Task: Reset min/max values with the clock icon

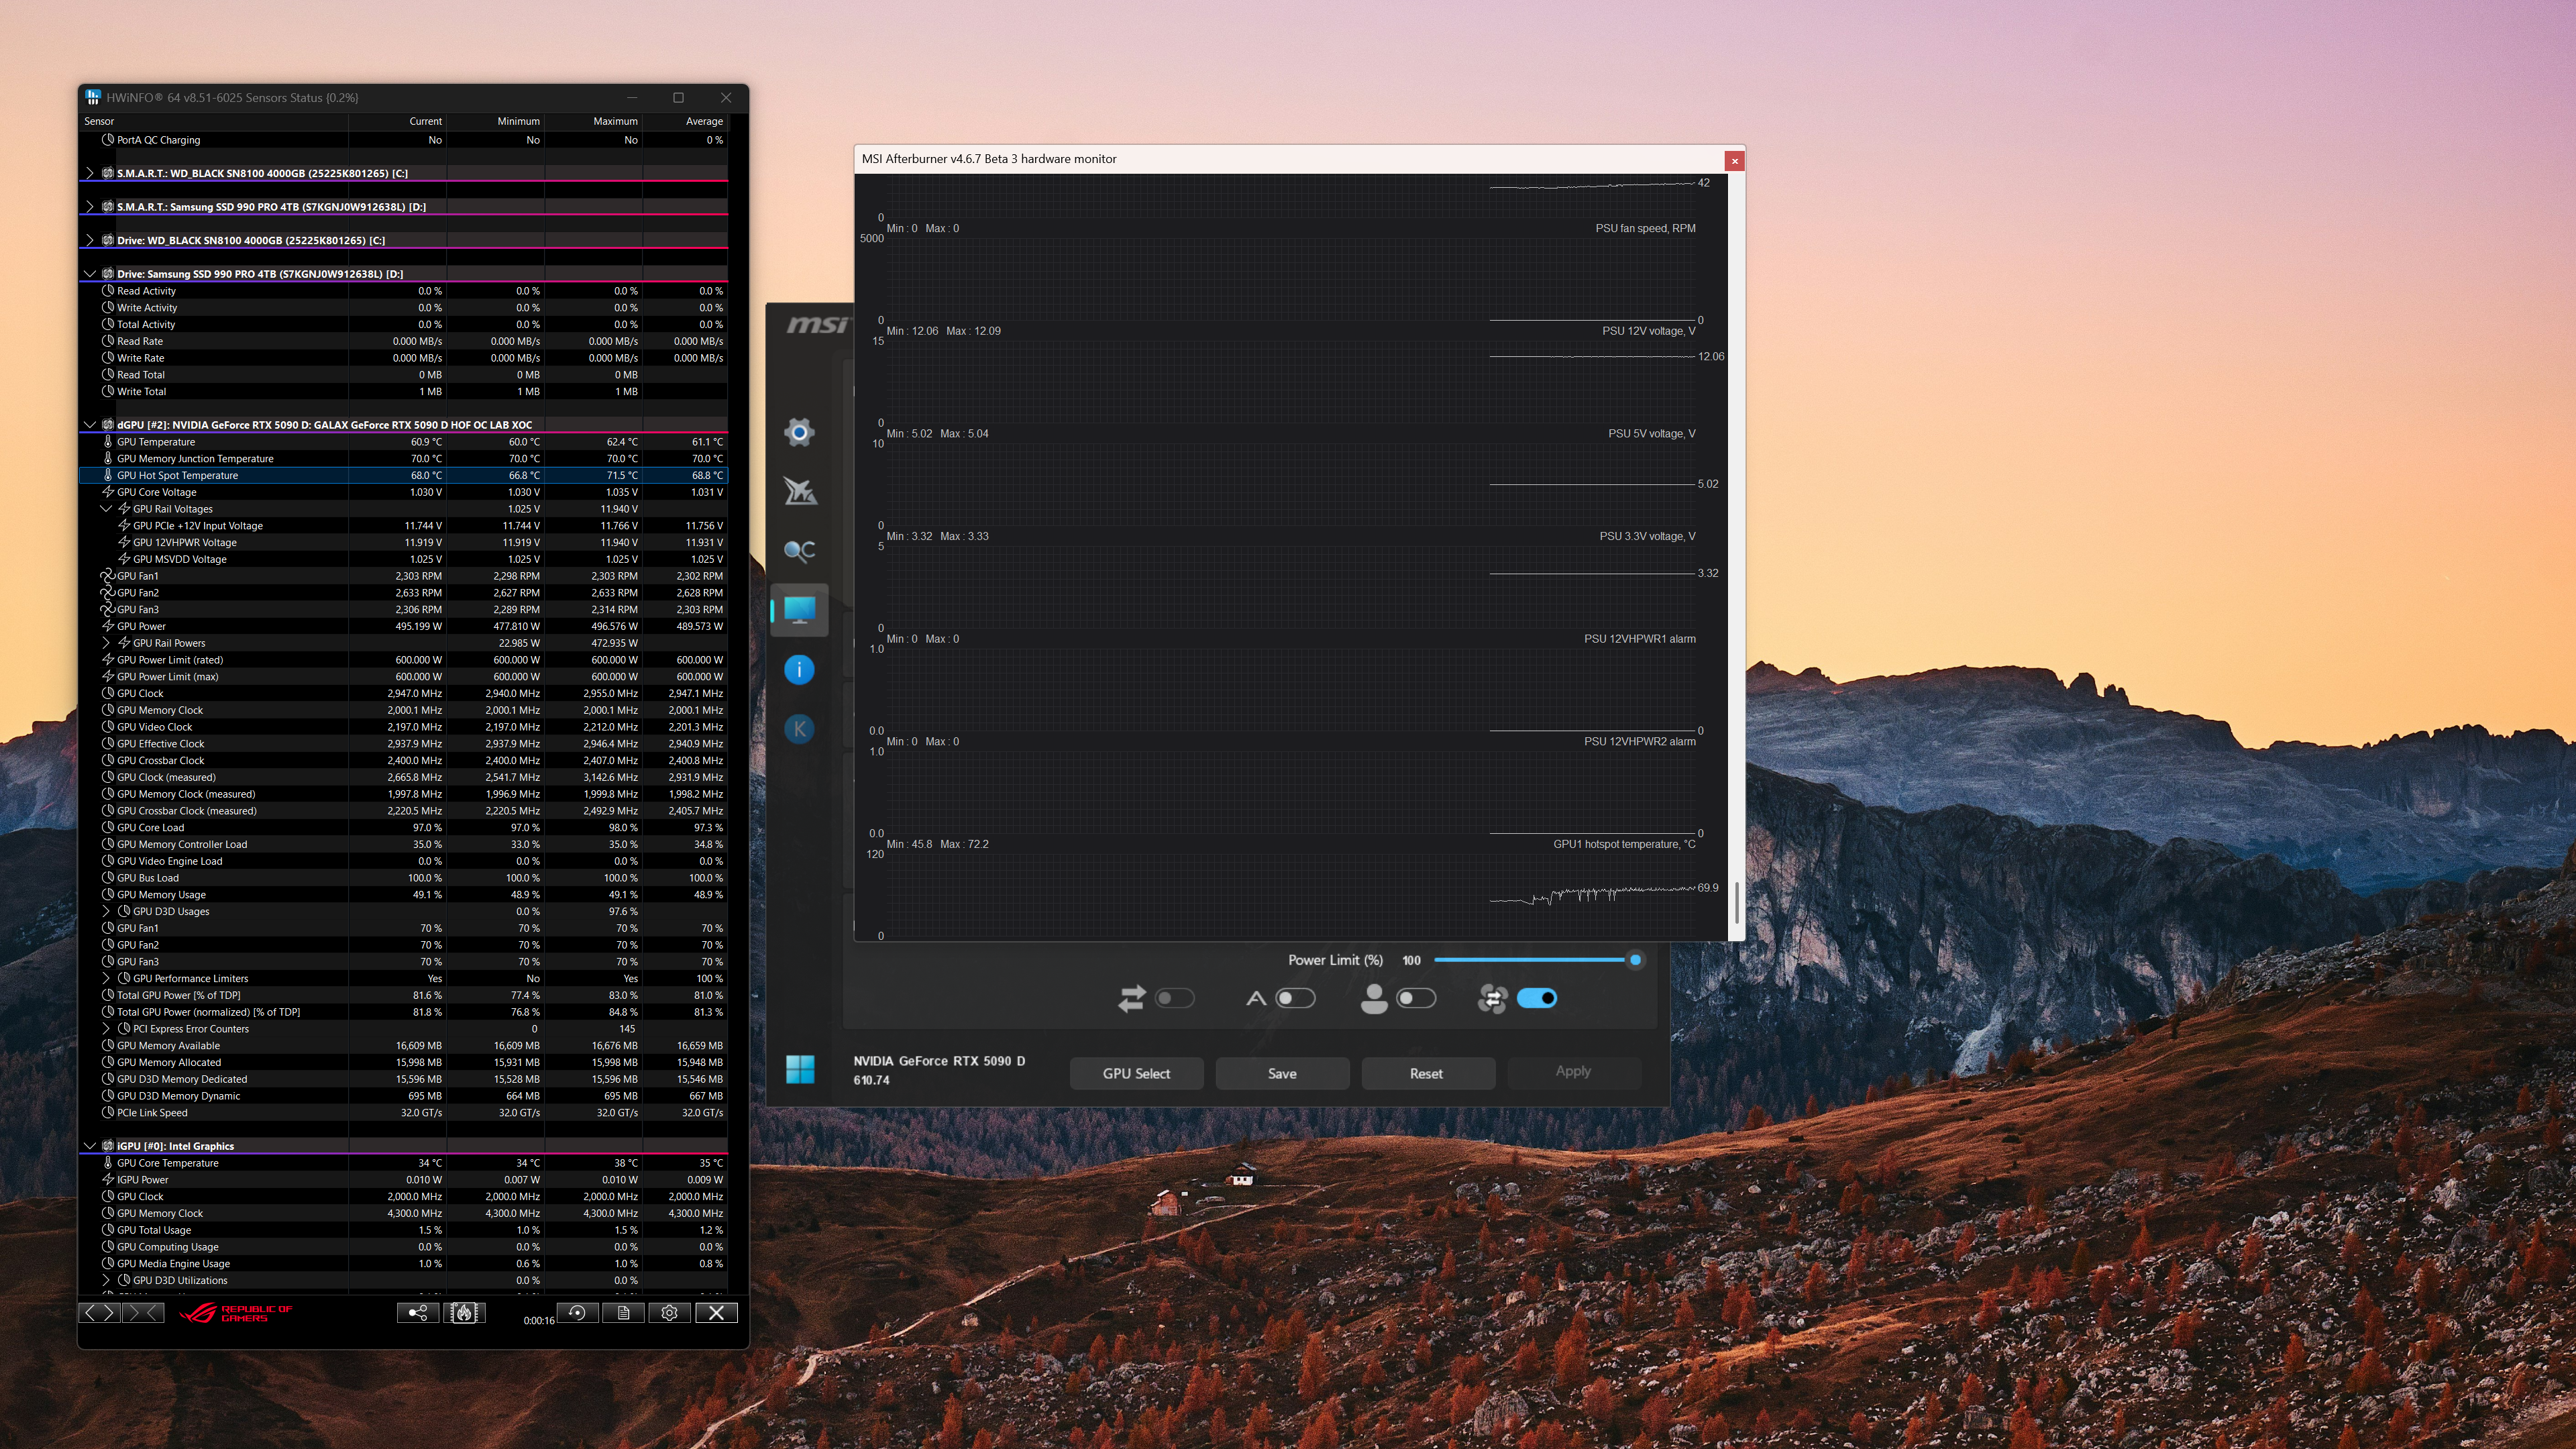Action: tap(578, 1313)
